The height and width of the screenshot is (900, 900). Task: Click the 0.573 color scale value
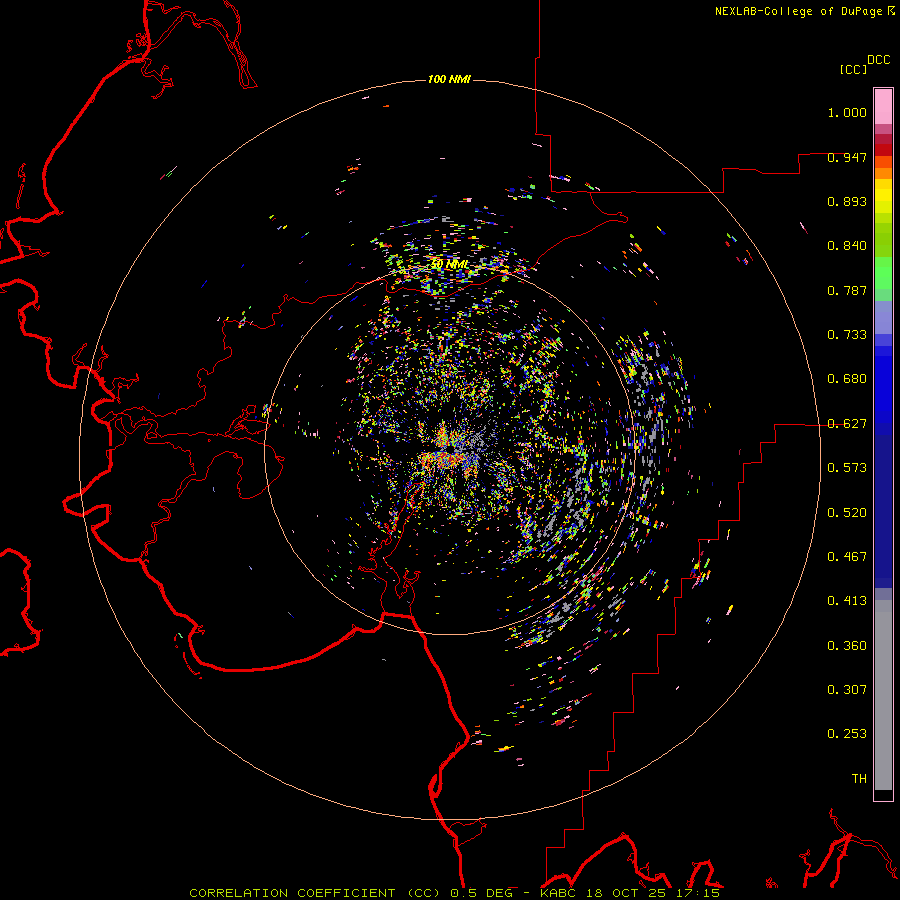(x=847, y=468)
